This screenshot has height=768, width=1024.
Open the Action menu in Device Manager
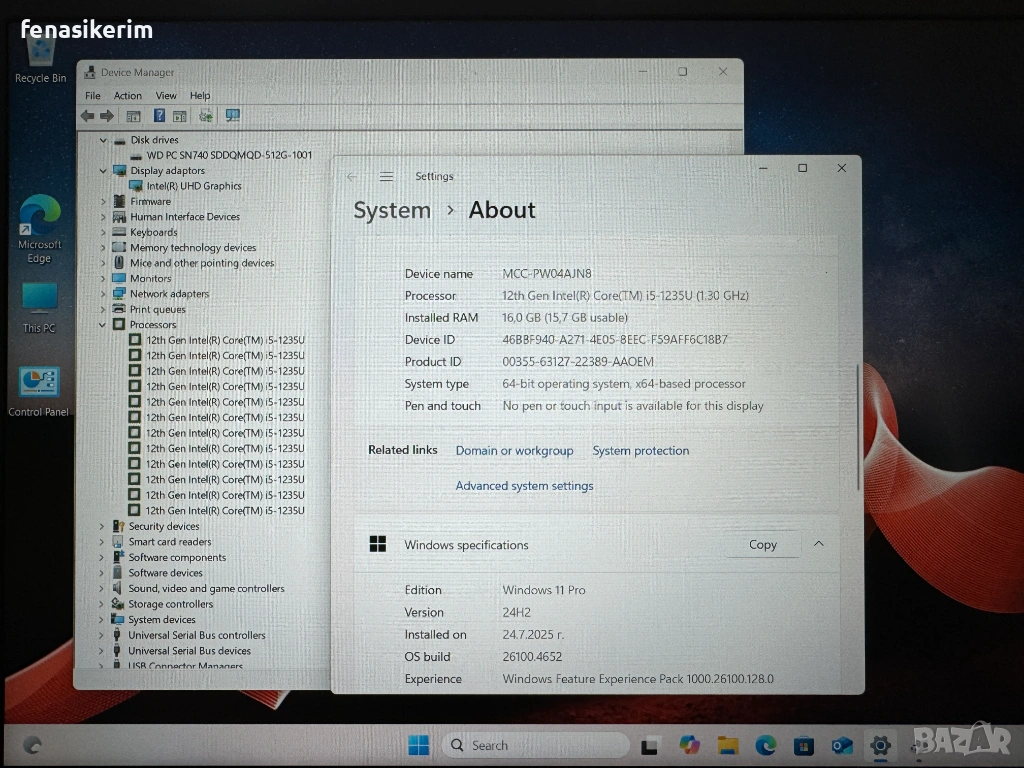(127, 96)
